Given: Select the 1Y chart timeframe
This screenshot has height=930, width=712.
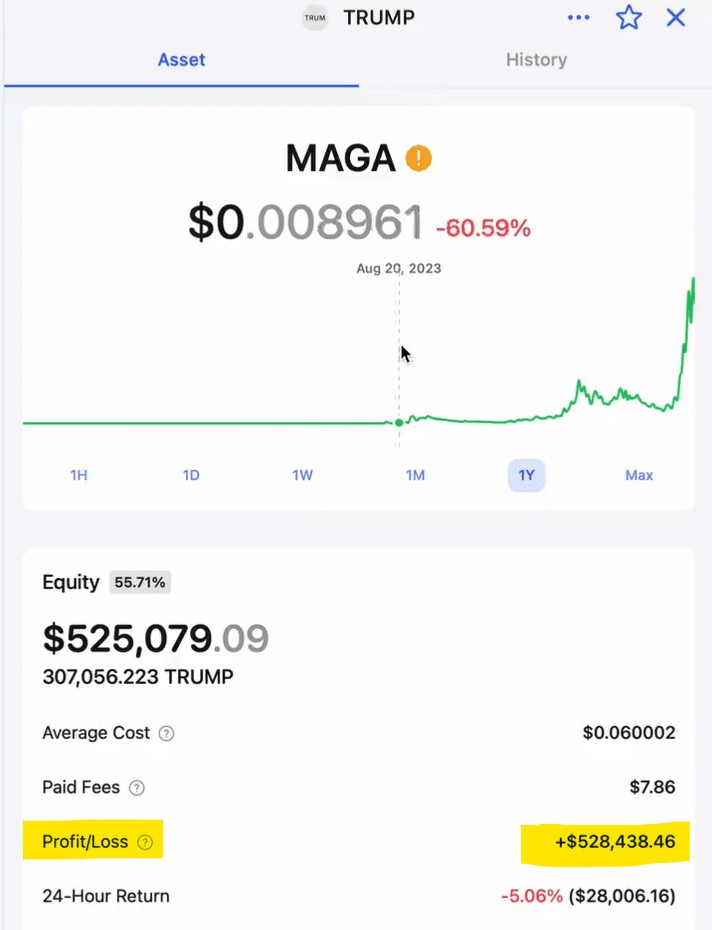Looking at the screenshot, I should (x=526, y=475).
